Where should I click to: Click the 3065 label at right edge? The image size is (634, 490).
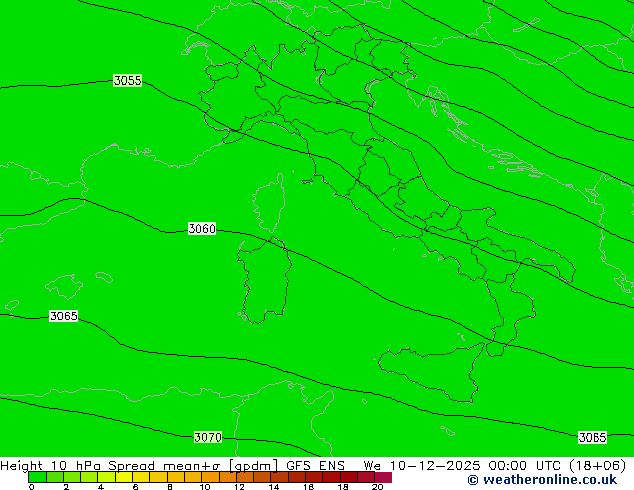pyautogui.click(x=592, y=437)
